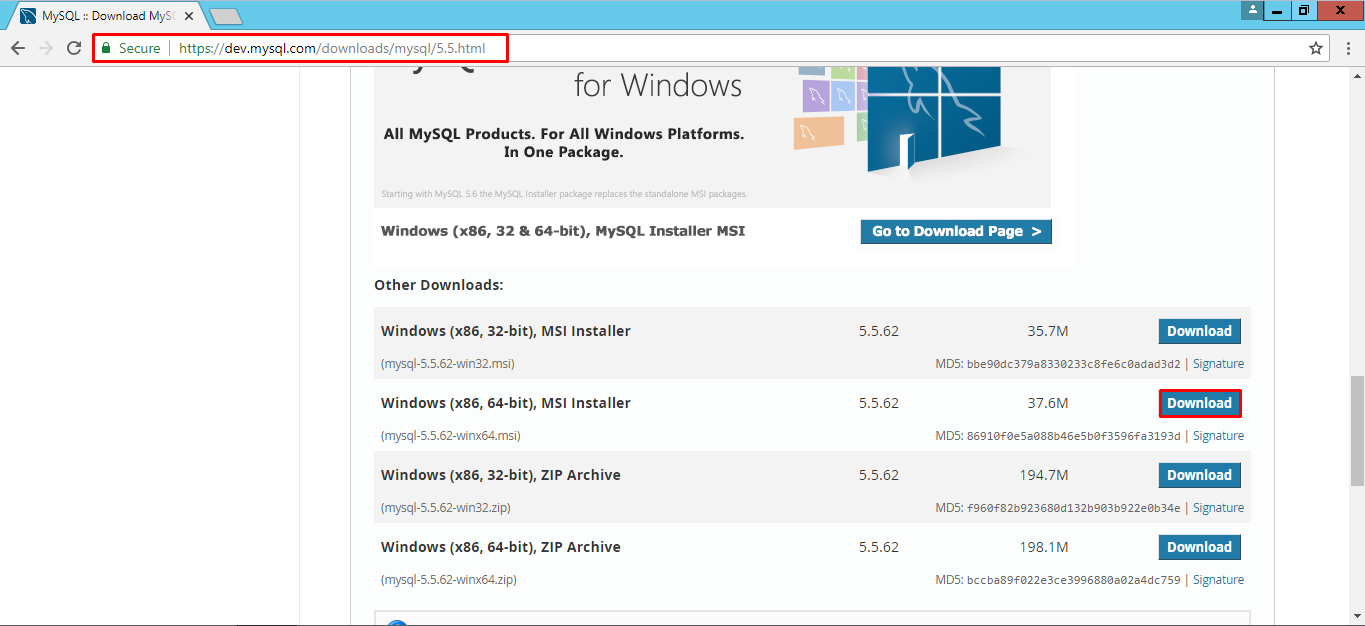Viewport: 1365px width, 626px height.
Task: Click MD5 hash f960f82b923680d132b903b922e0b34e
Action: [x=1073, y=508]
